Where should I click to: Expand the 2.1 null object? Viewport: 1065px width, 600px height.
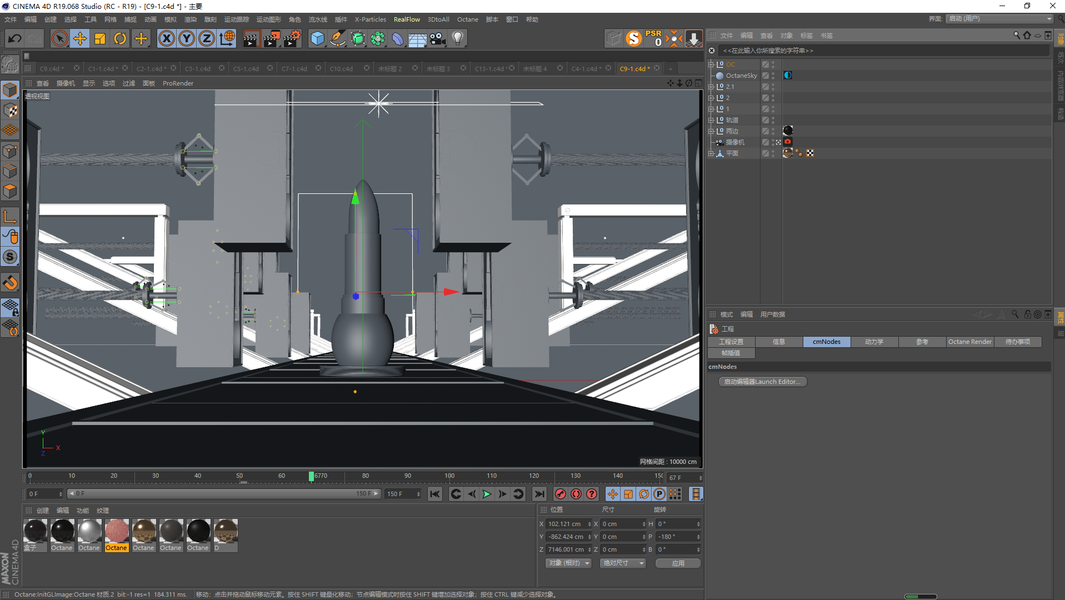[711, 87]
